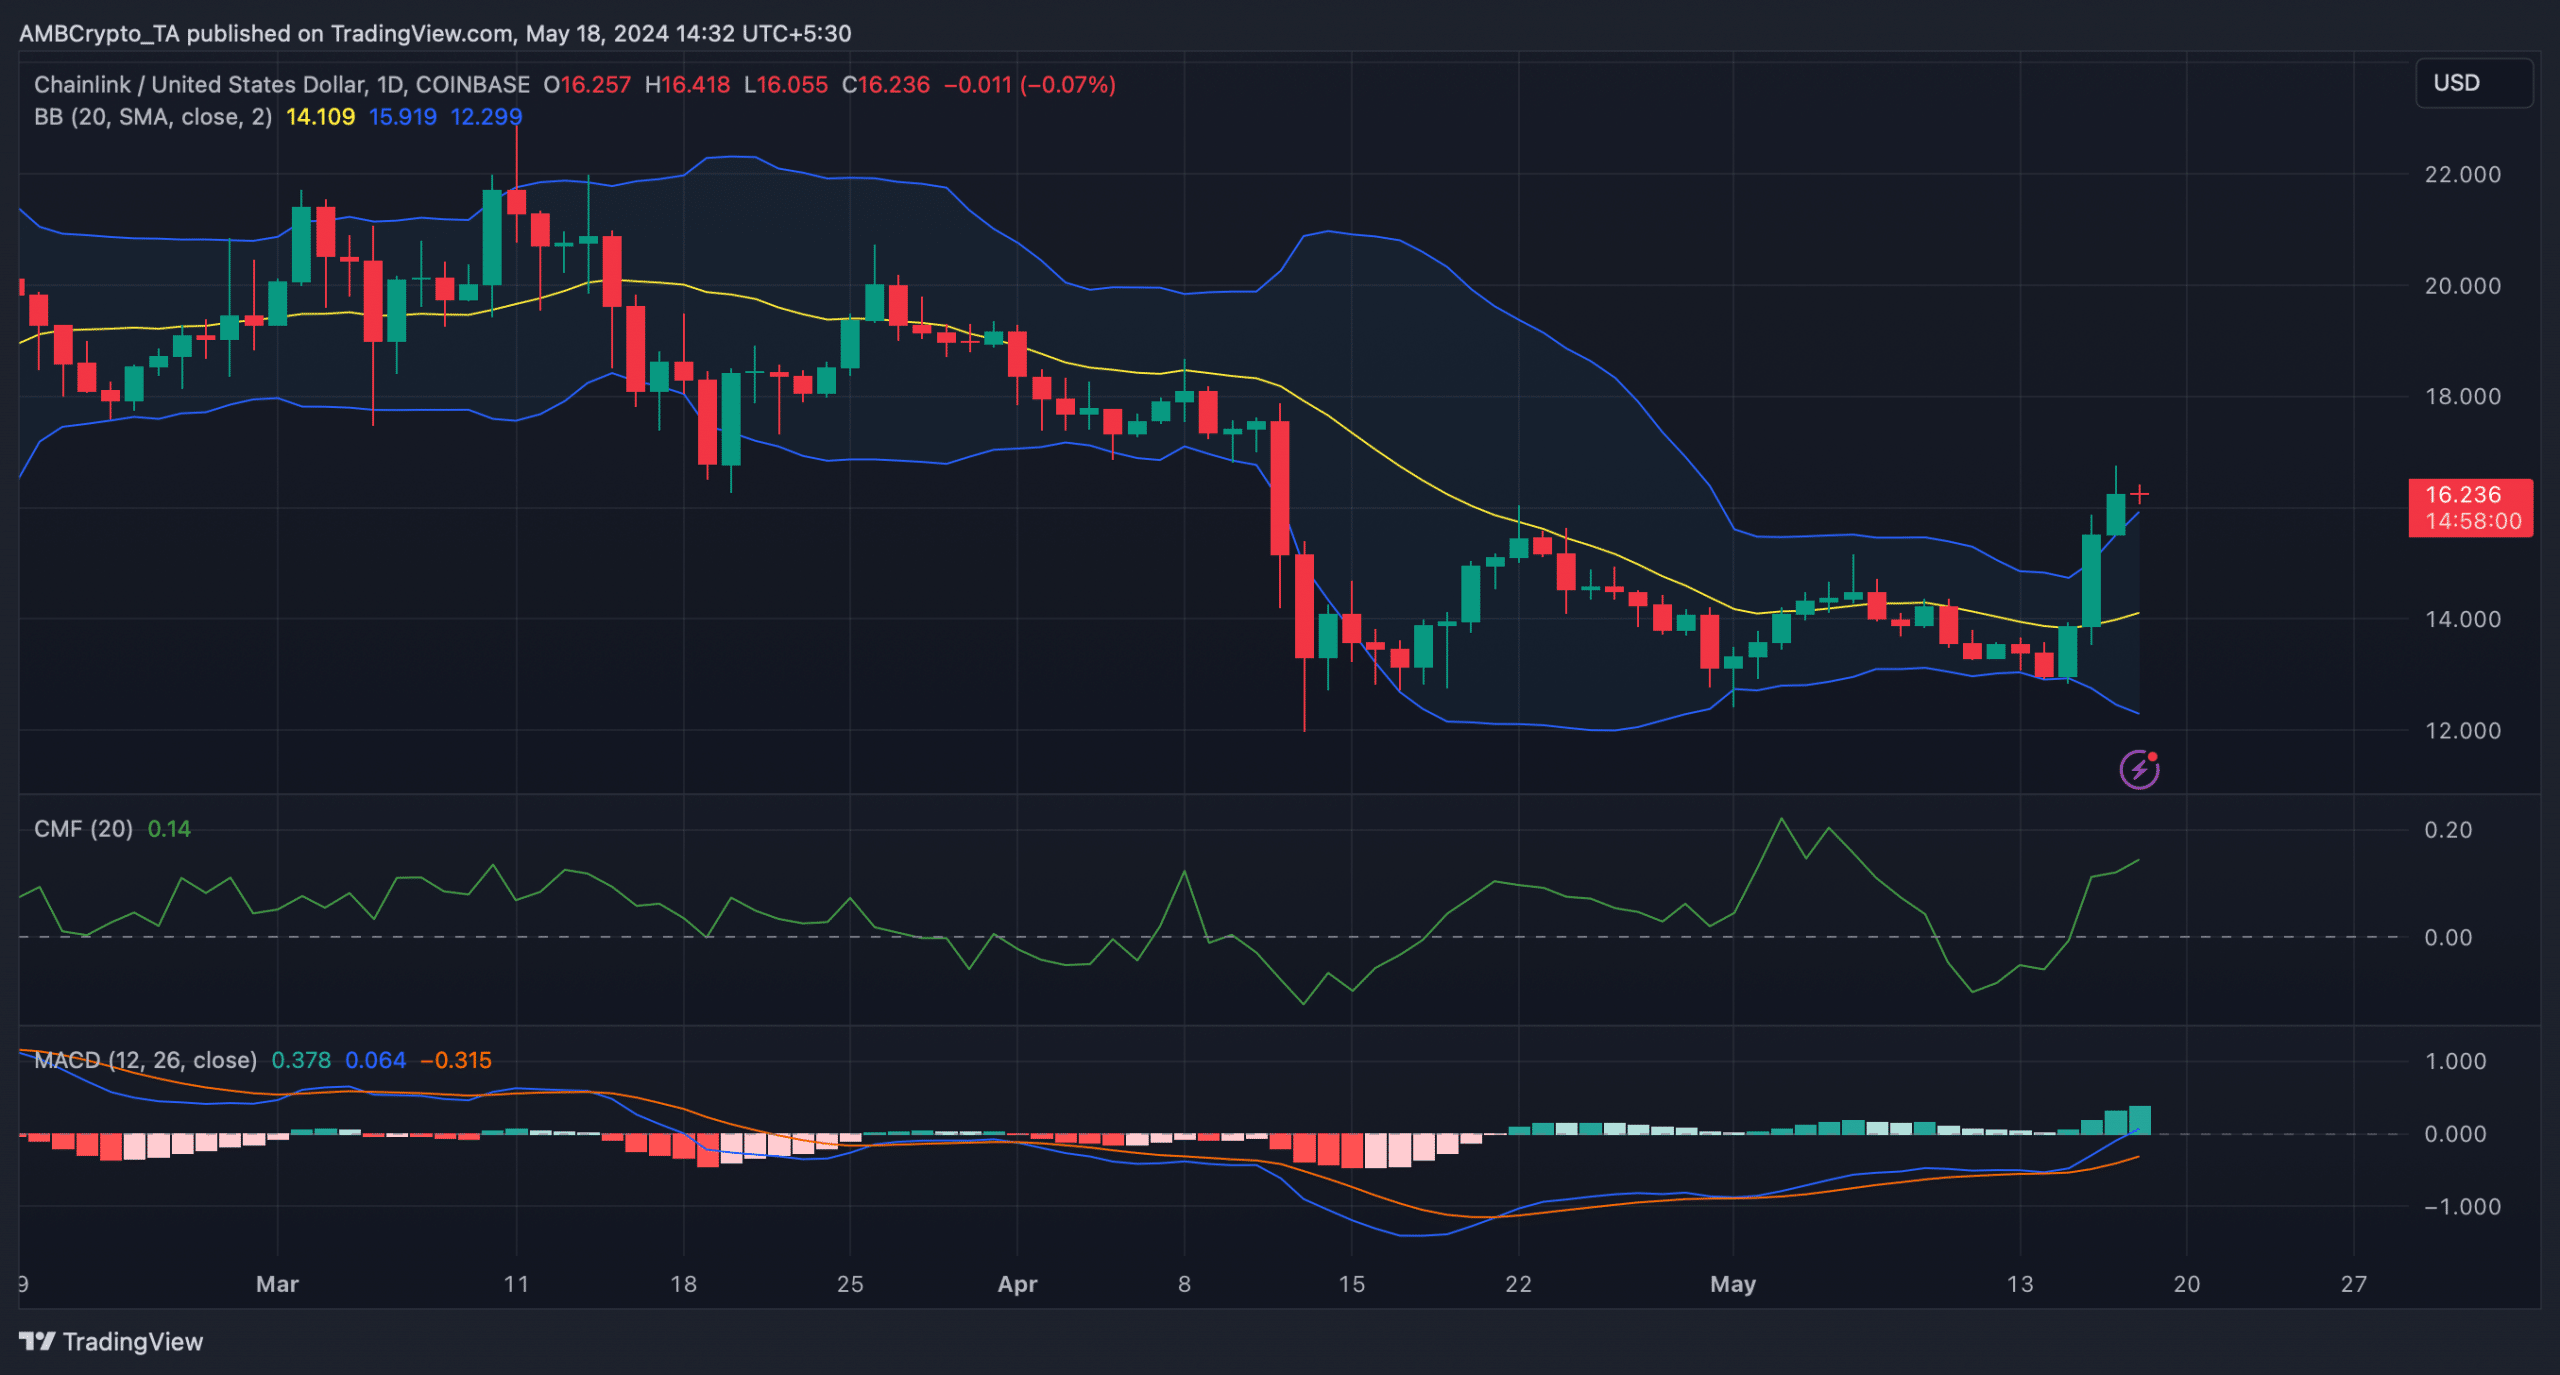Screen dimensions: 2560x1375
Task: Click the May label on time axis
Action: 1732,1284
